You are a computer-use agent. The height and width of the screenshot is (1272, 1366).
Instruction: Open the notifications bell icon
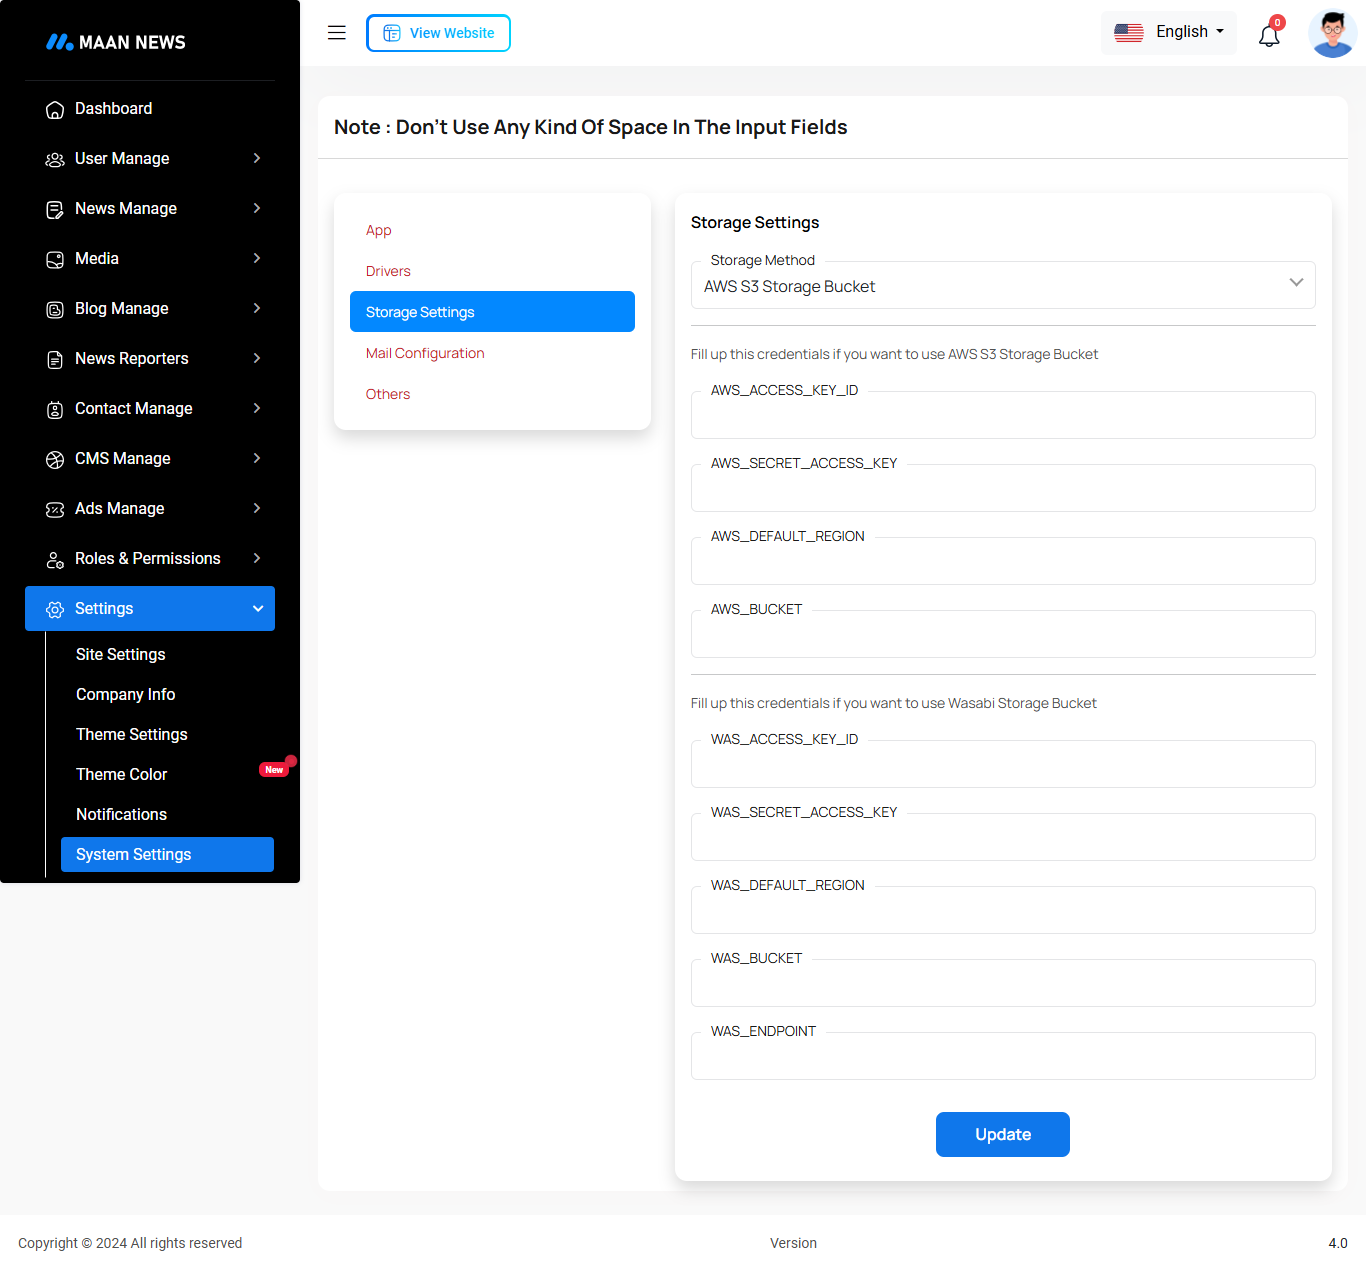pos(1269,36)
